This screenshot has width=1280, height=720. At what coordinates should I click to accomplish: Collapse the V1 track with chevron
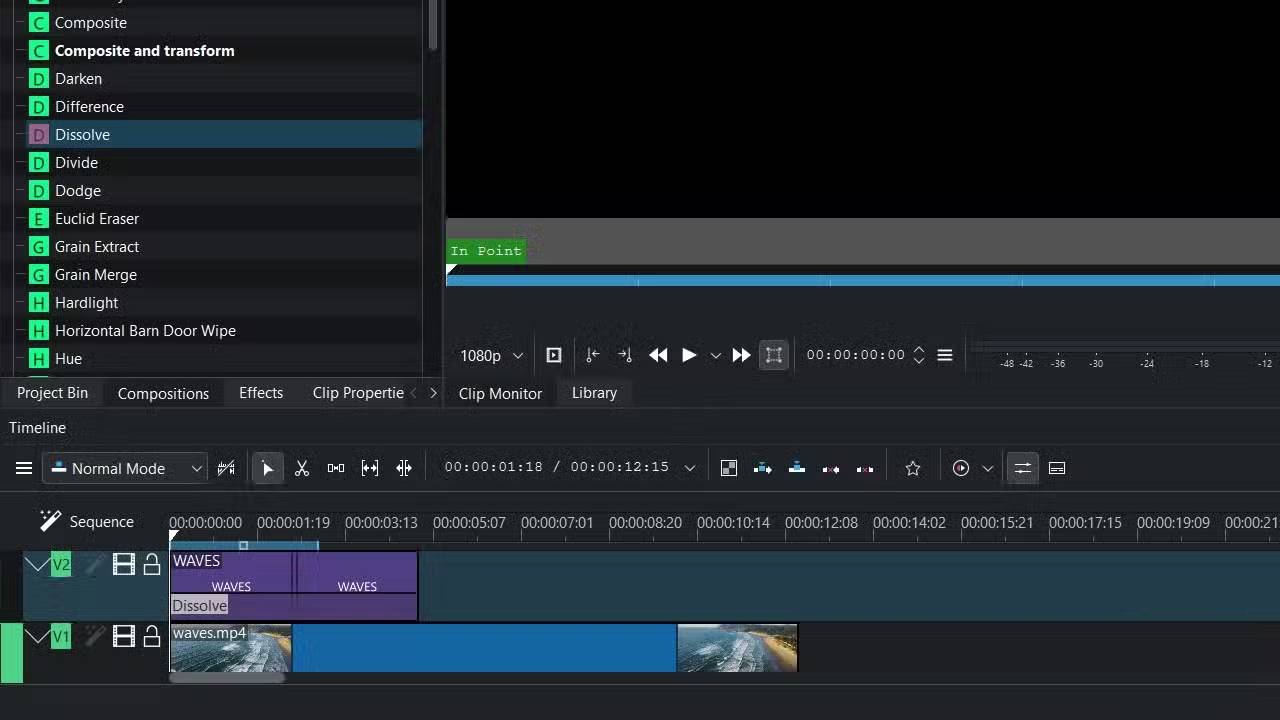click(x=37, y=636)
